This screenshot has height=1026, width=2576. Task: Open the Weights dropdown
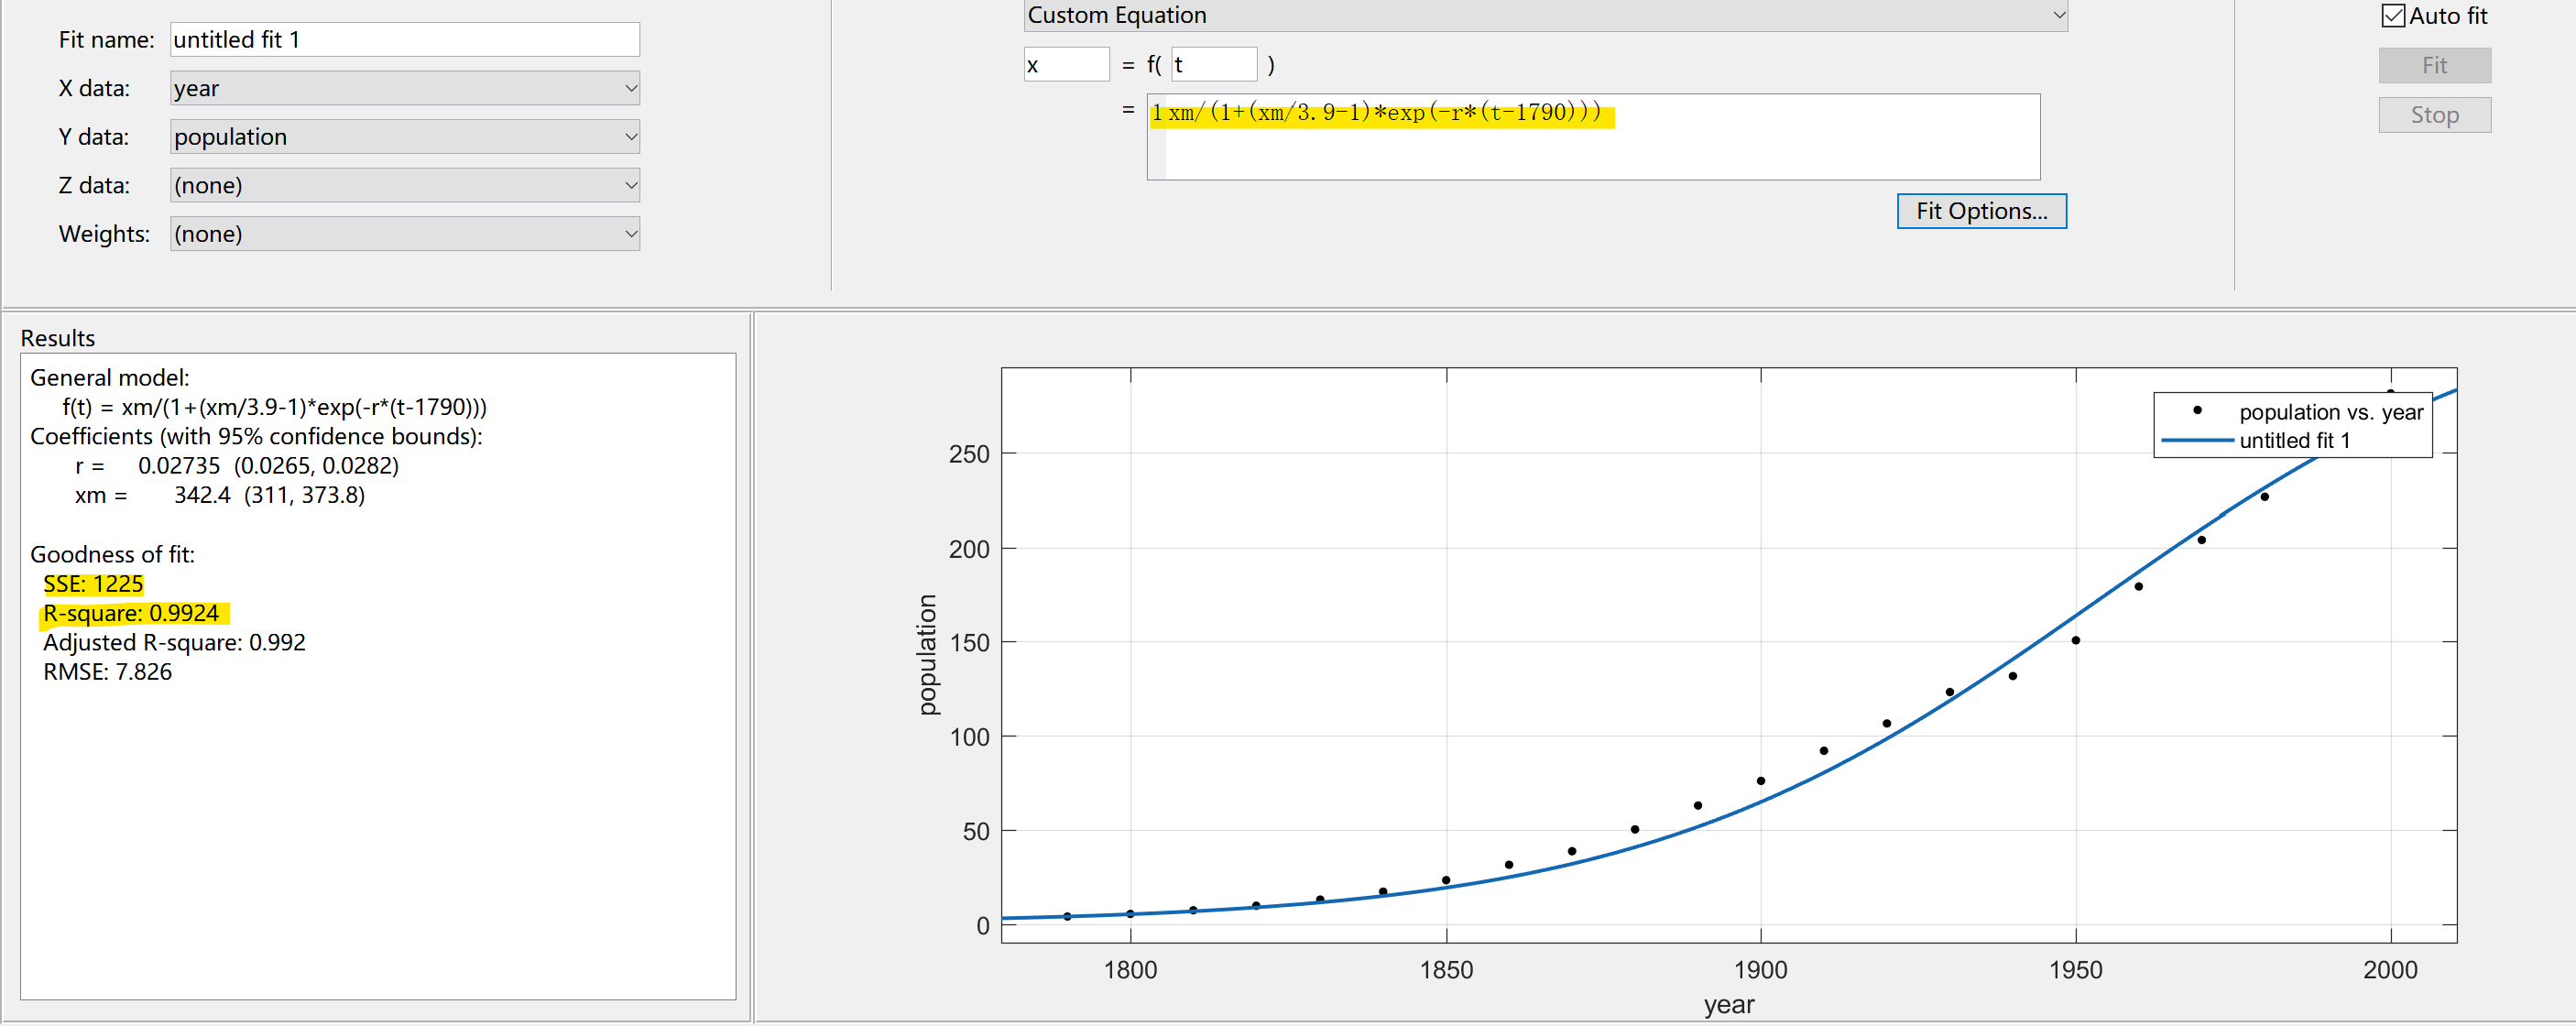[404, 234]
